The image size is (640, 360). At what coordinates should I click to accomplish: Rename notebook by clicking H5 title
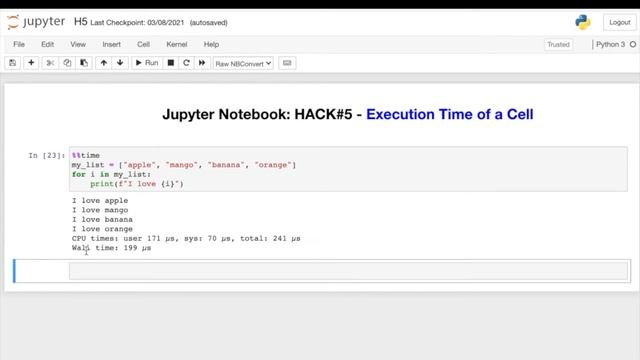point(80,22)
